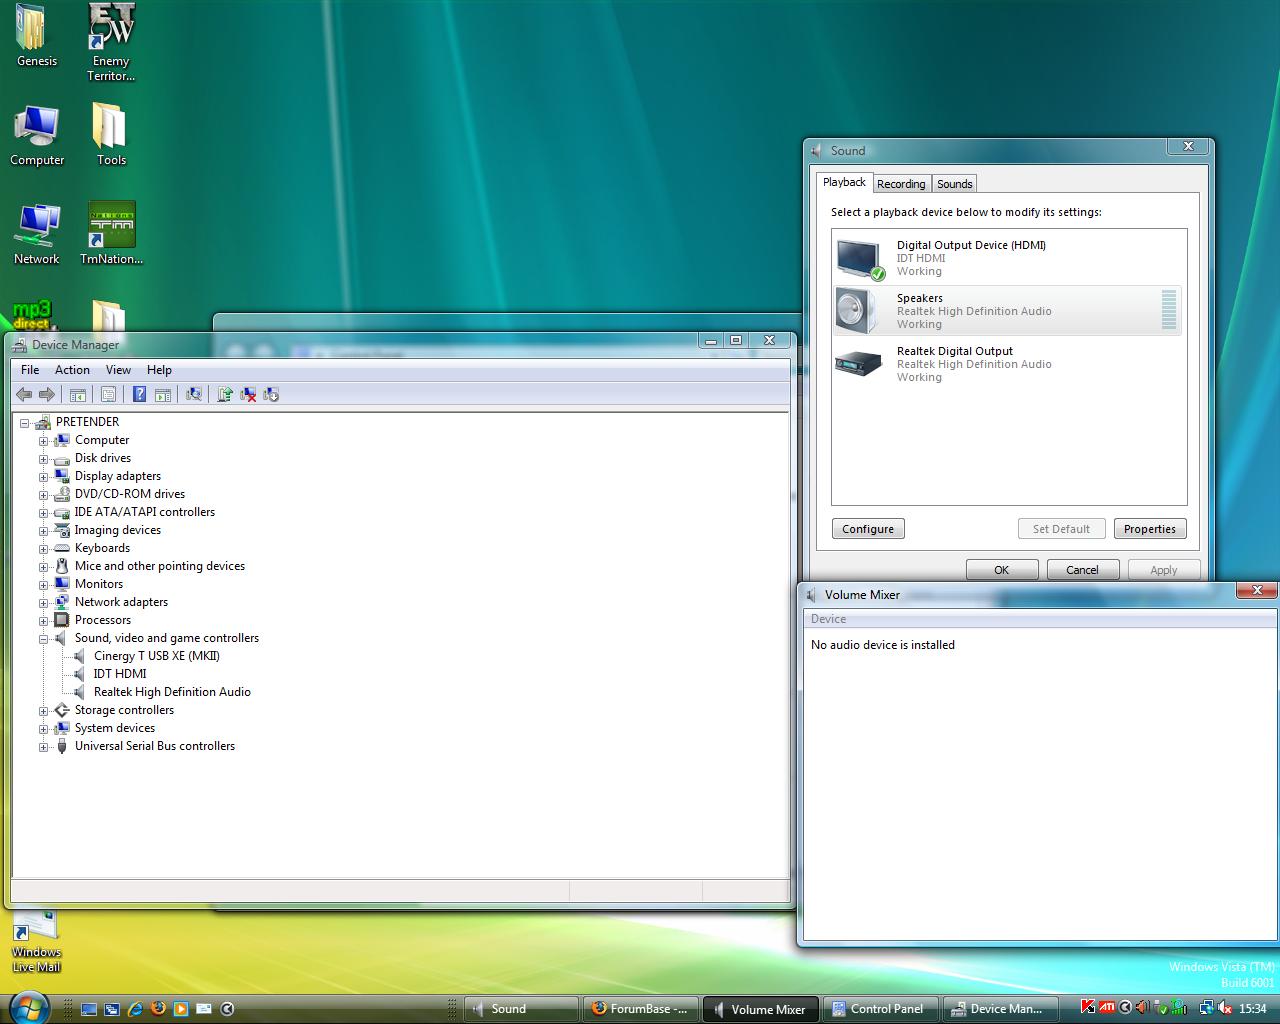
Task: Open Enemy Territory shortcut on desktop
Action: (110, 42)
